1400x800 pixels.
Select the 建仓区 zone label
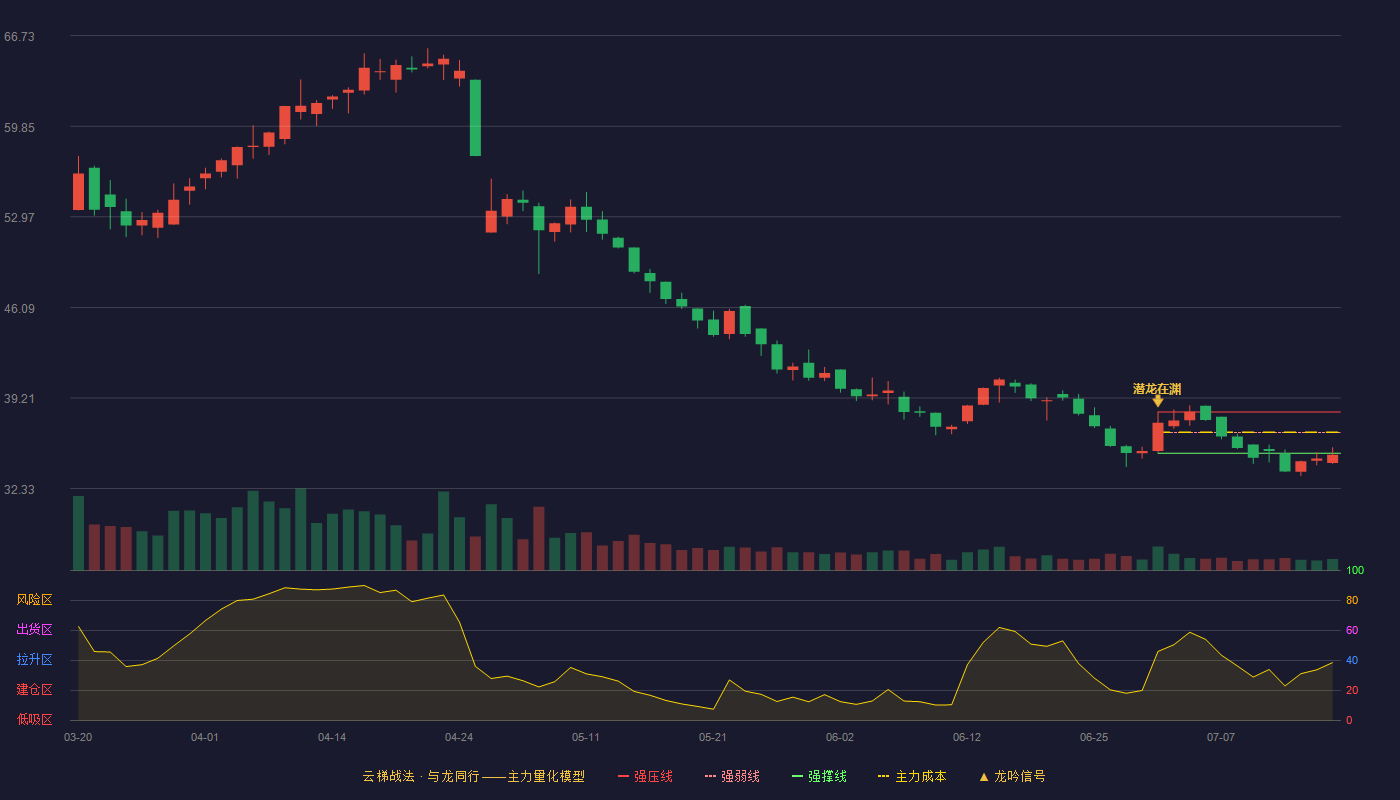(x=34, y=690)
